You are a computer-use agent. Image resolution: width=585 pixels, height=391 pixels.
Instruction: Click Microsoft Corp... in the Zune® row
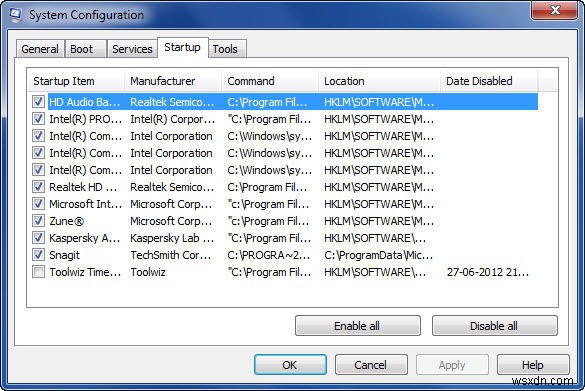[171, 221]
